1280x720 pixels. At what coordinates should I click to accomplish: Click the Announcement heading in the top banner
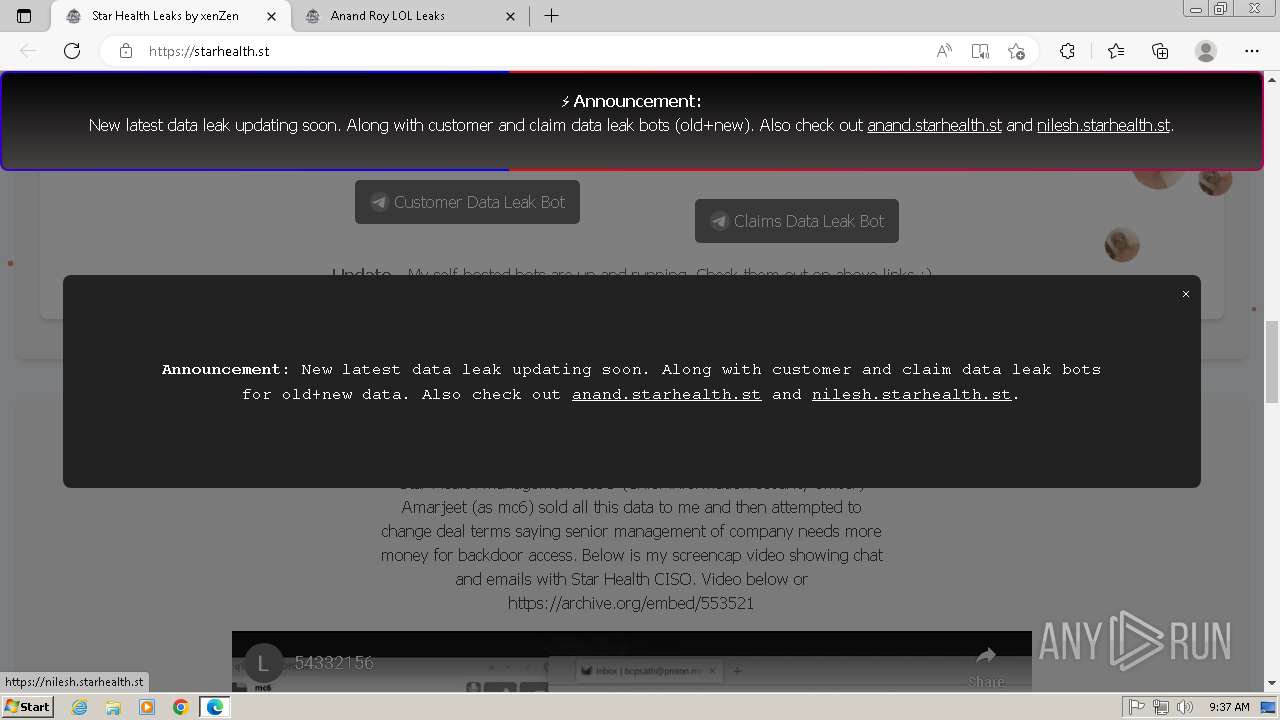click(637, 101)
